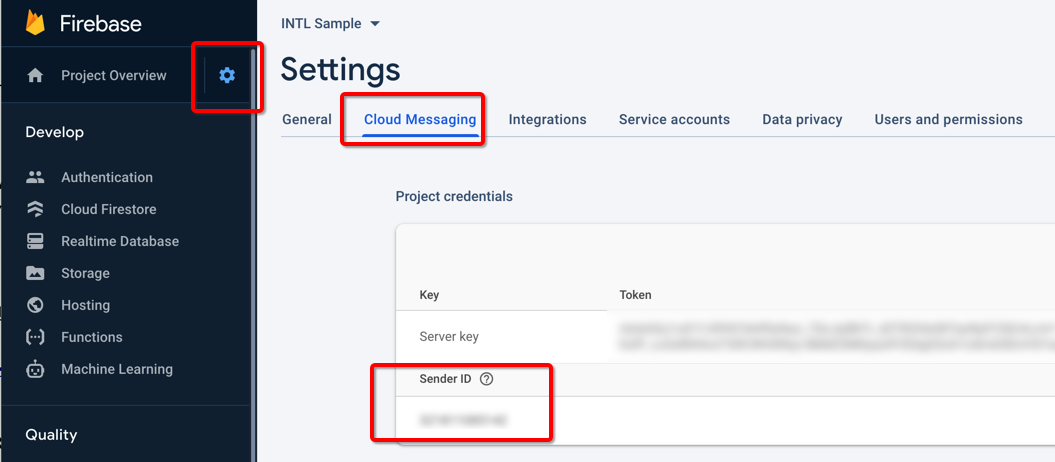Image resolution: width=1055 pixels, height=462 pixels.
Task: Click the Firebase flame logo icon
Action: tap(36, 22)
